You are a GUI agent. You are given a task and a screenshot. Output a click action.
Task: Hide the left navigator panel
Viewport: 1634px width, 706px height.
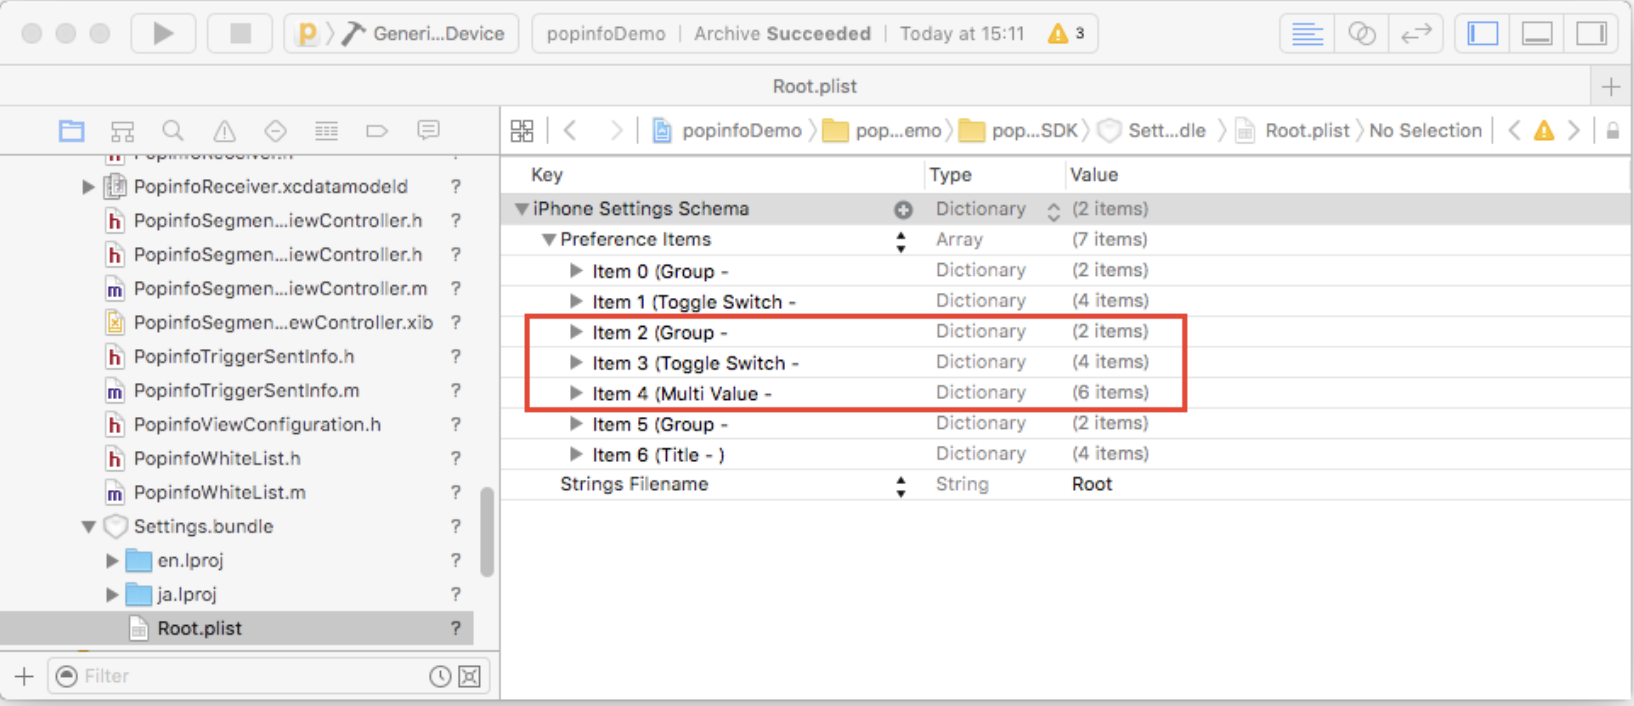(1482, 33)
